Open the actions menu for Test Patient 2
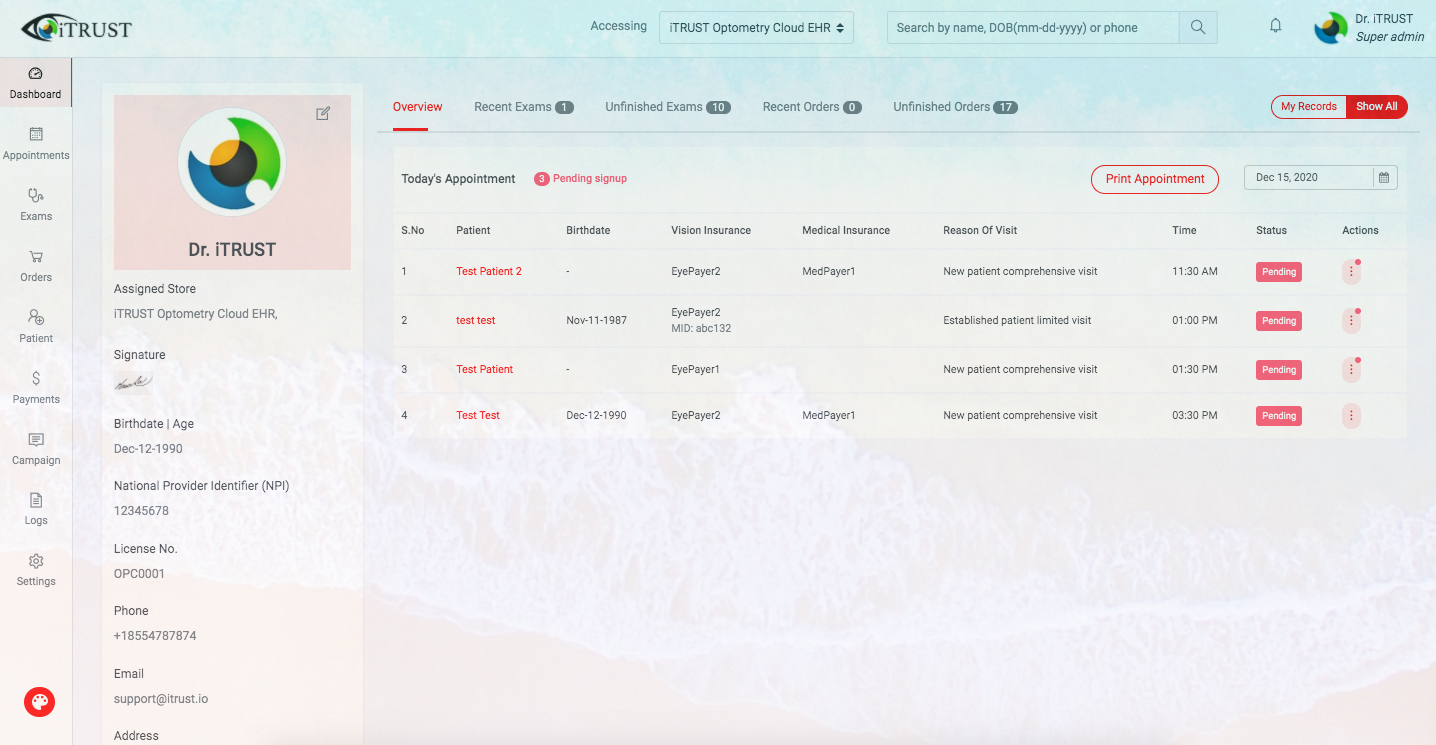The width and height of the screenshot is (1436, 745). tap(1351, 270)
